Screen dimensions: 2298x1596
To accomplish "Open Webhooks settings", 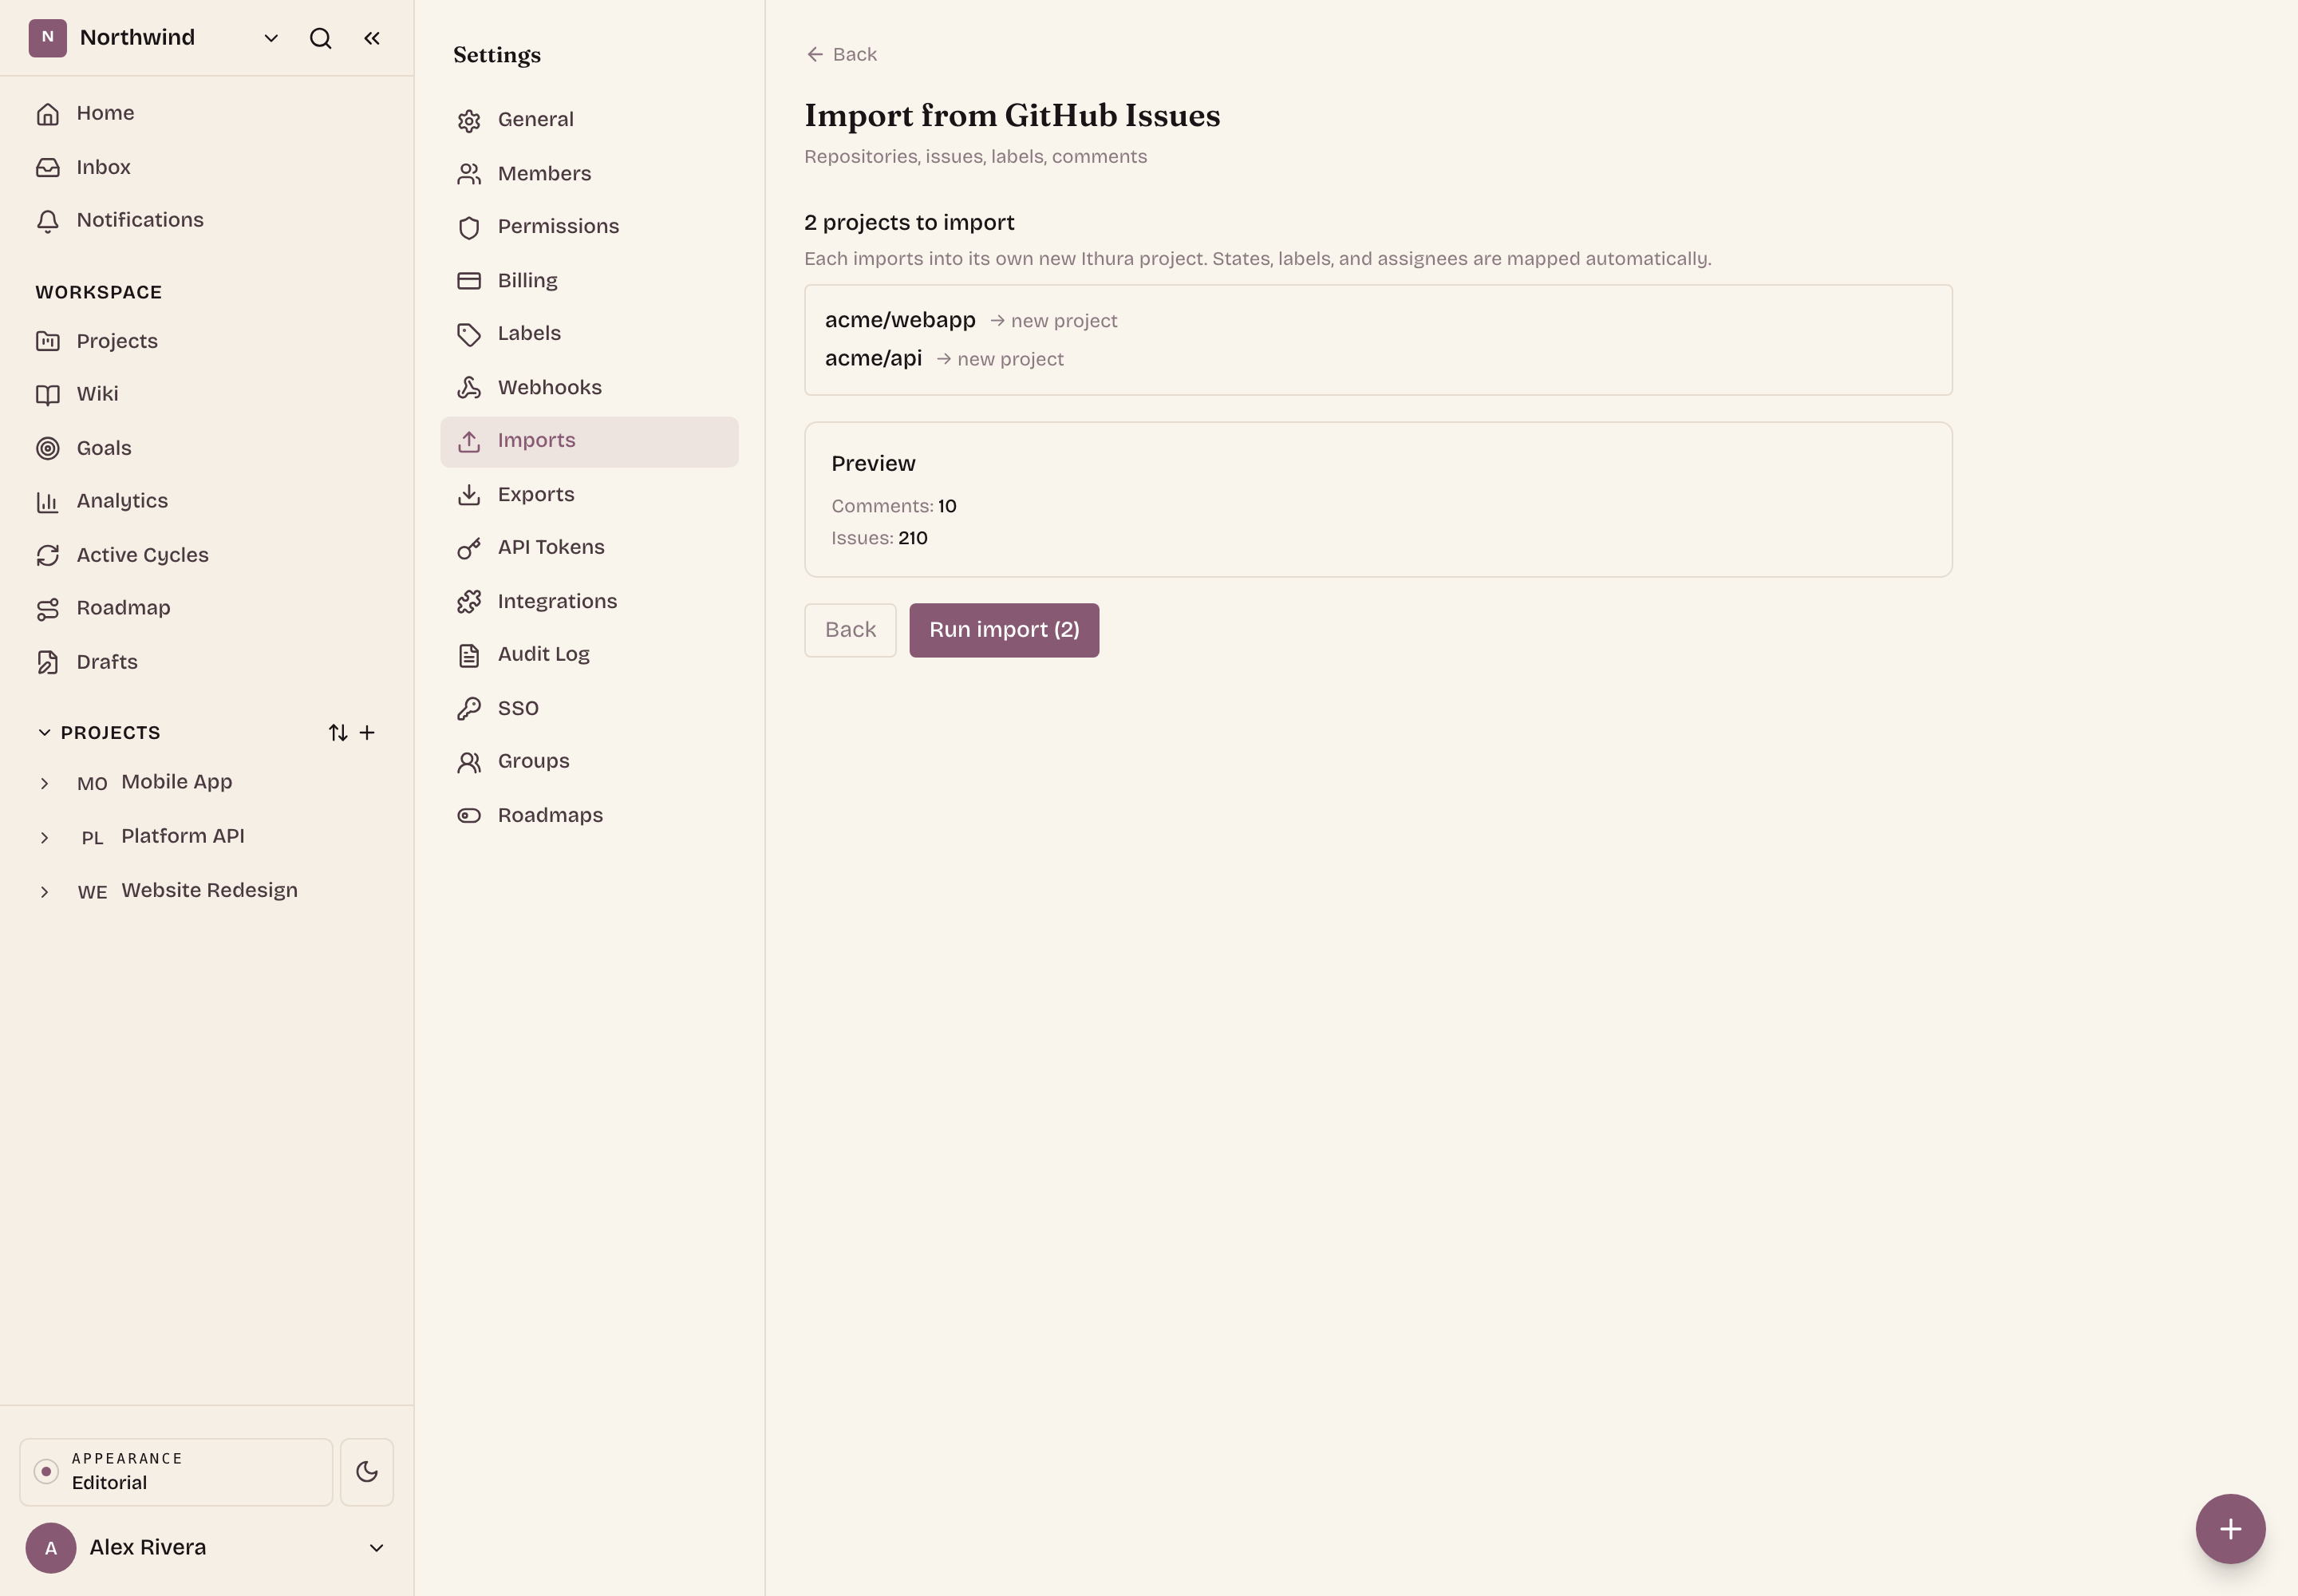I will tap(589, 388).
